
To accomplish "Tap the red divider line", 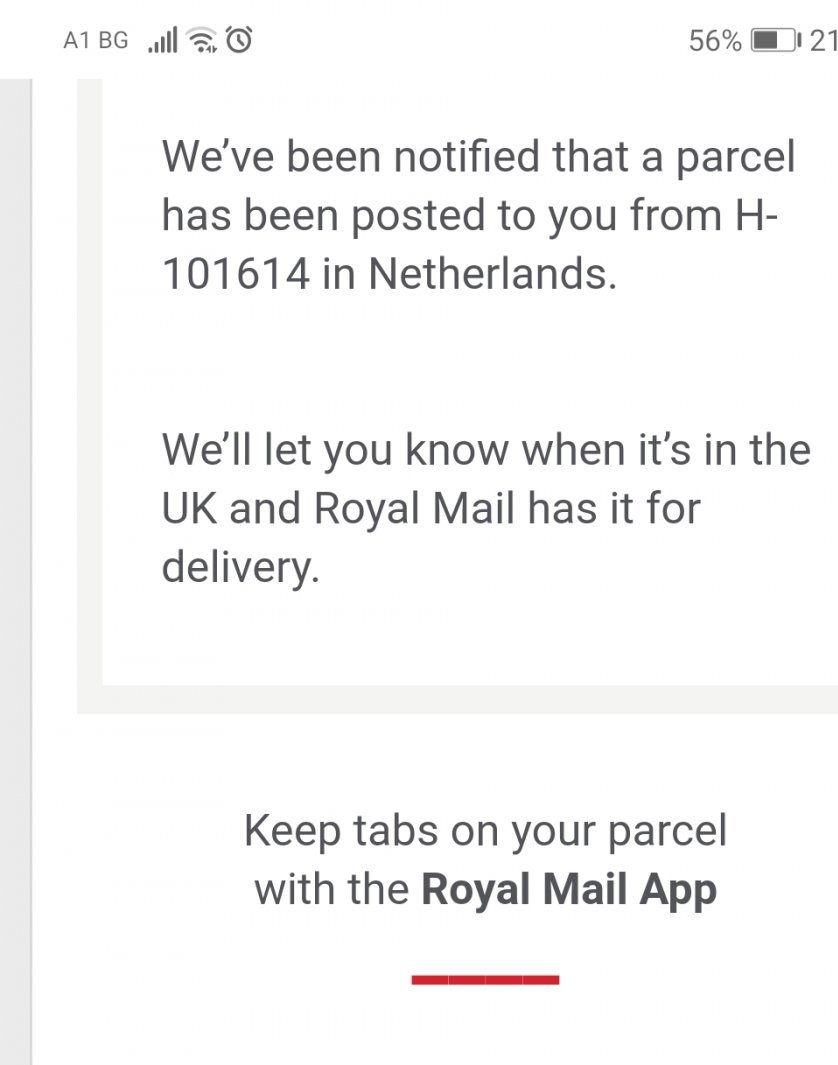I will point(485,979).
